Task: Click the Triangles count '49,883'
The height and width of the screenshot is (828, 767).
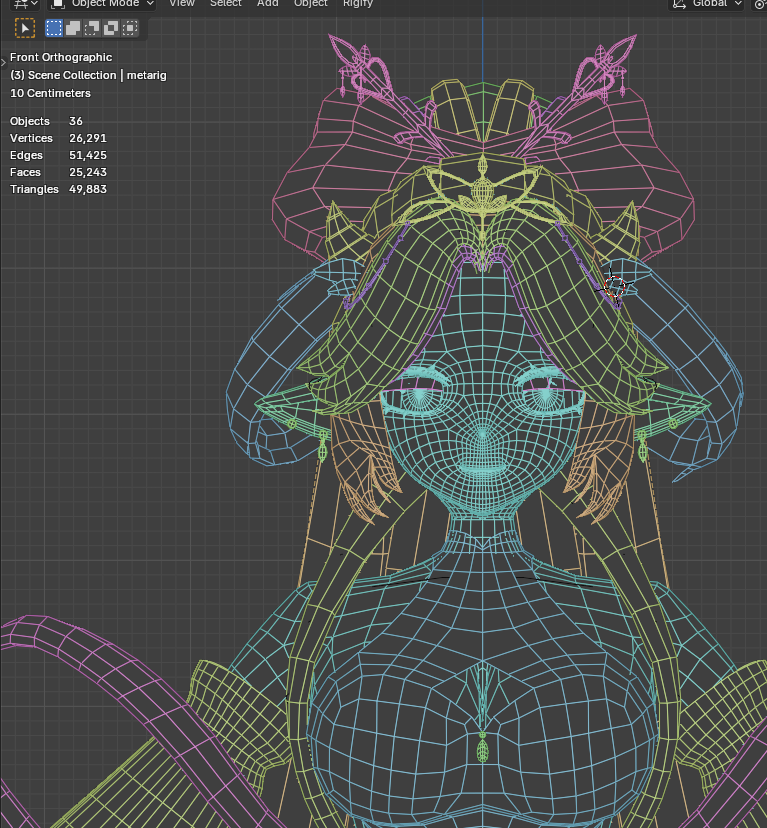Action: [x=88, y=189]
